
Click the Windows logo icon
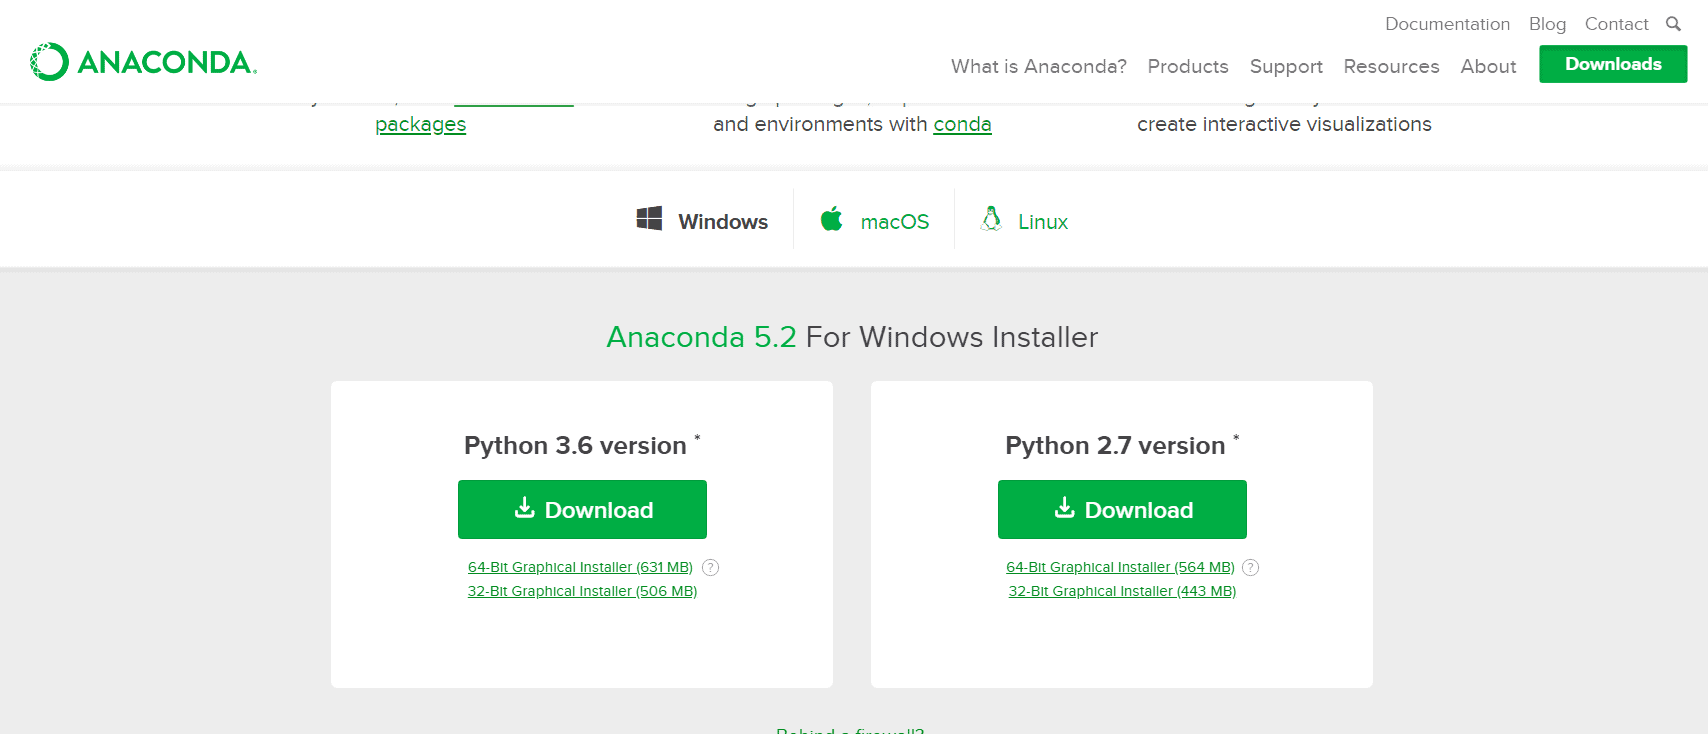coord(649,219)
